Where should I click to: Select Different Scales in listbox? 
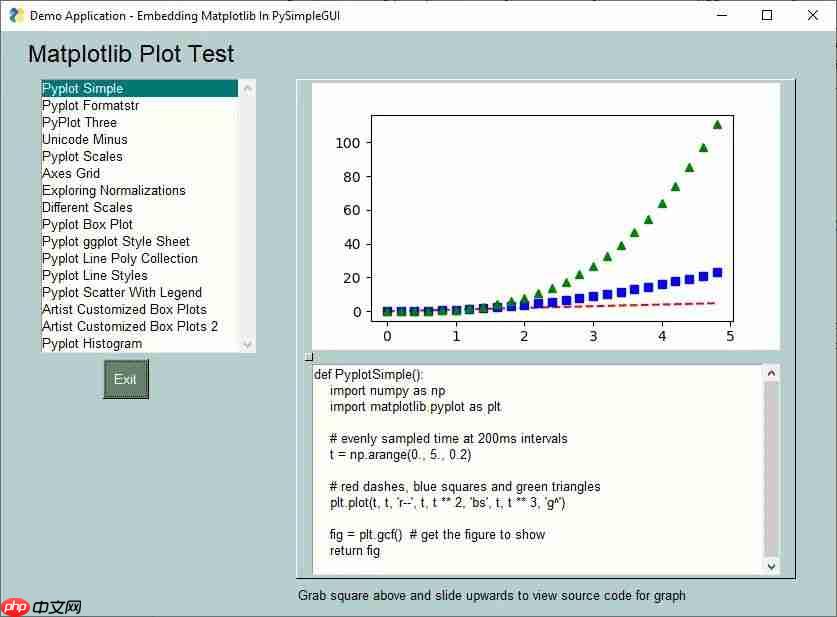[139, 207]
